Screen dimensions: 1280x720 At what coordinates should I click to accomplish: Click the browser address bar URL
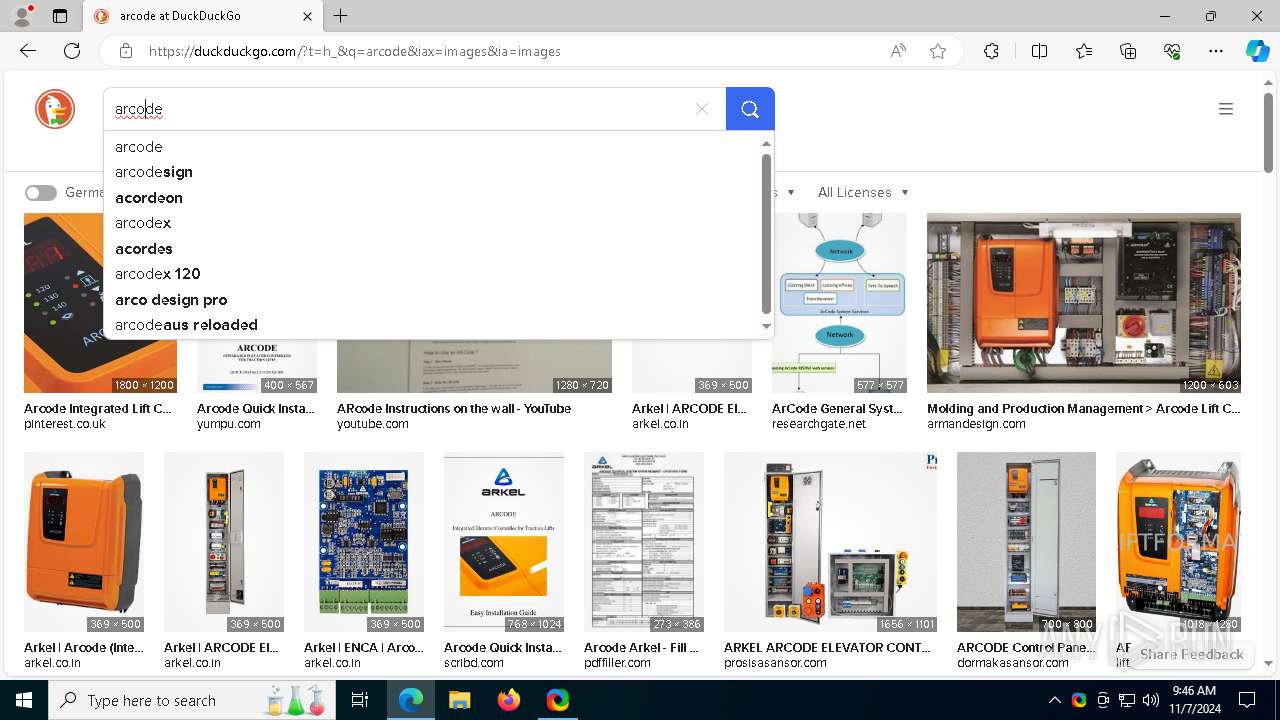(x=355, y=51)
